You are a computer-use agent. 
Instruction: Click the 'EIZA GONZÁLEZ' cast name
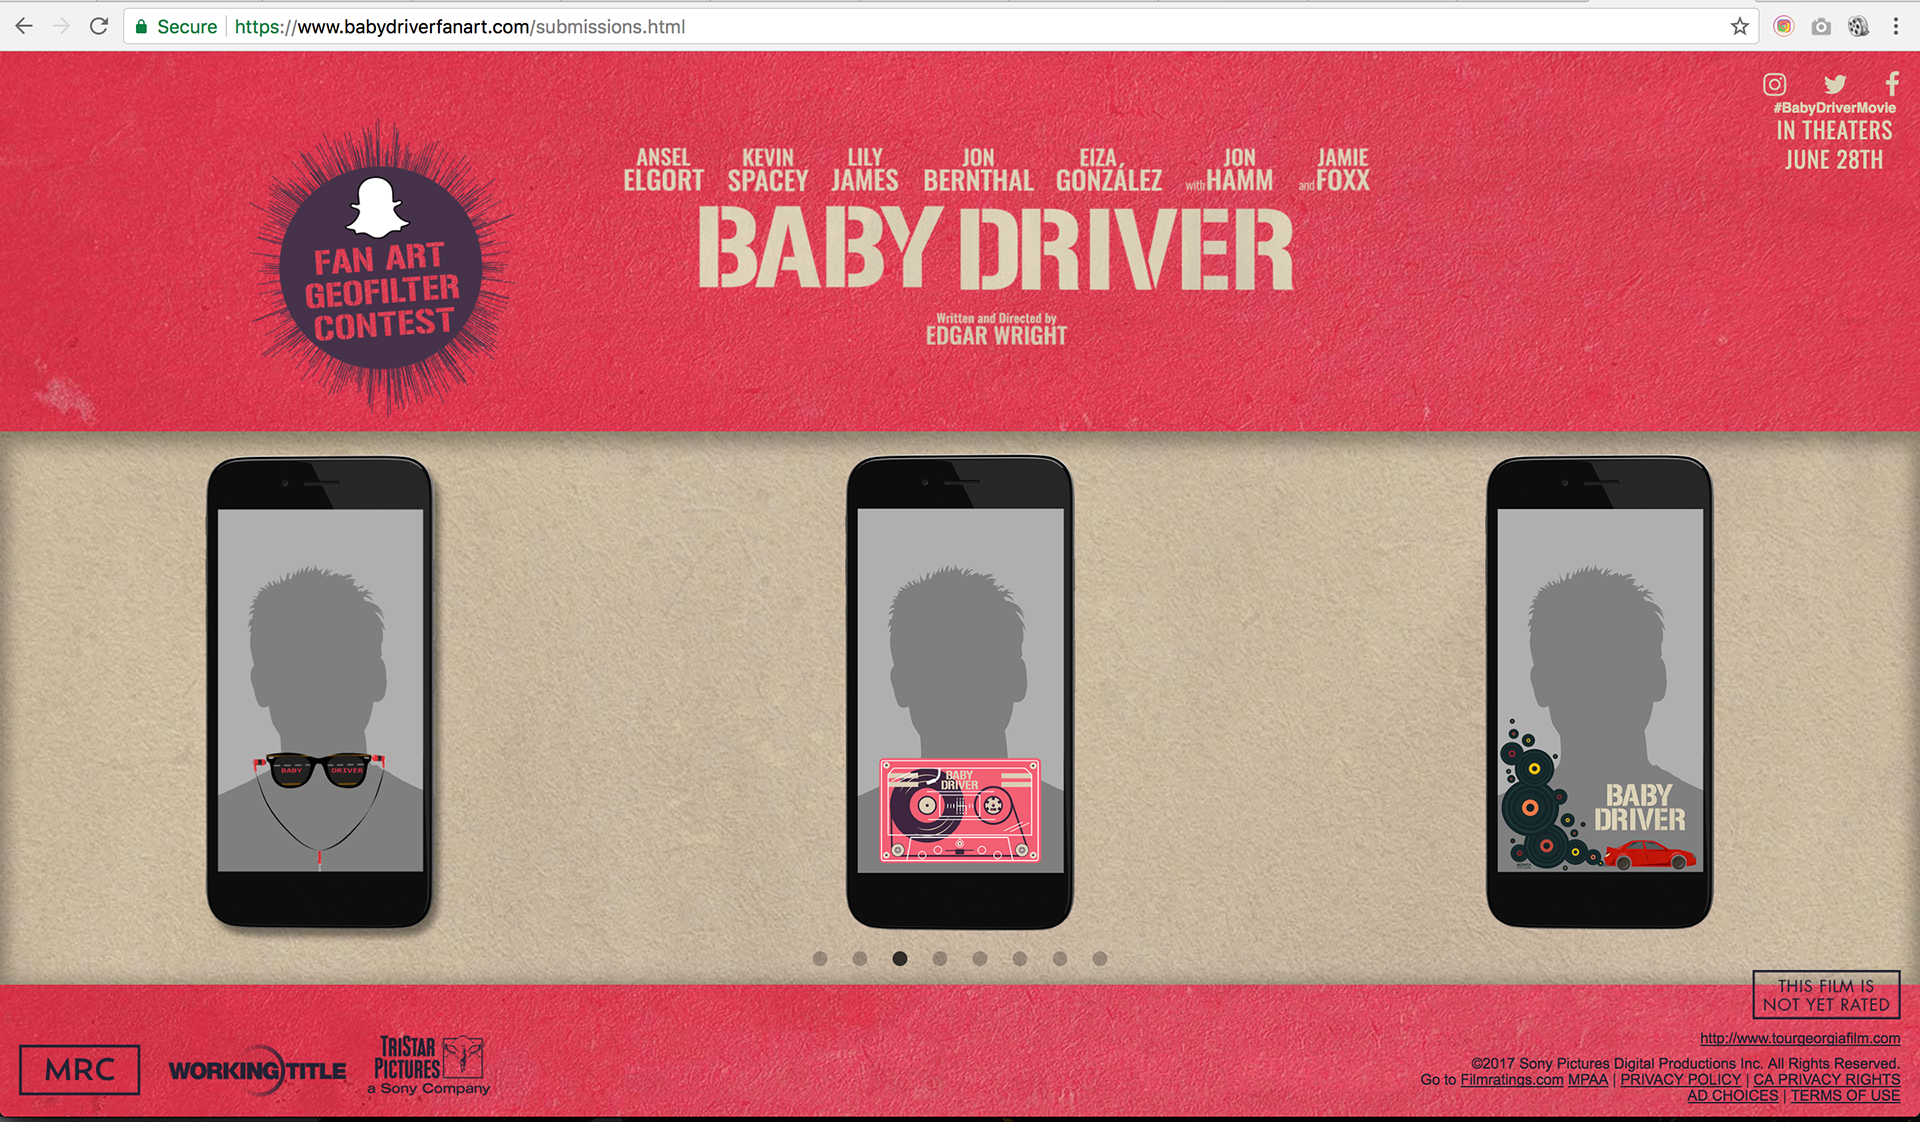pyautogui.click(x=1109, y=169)
